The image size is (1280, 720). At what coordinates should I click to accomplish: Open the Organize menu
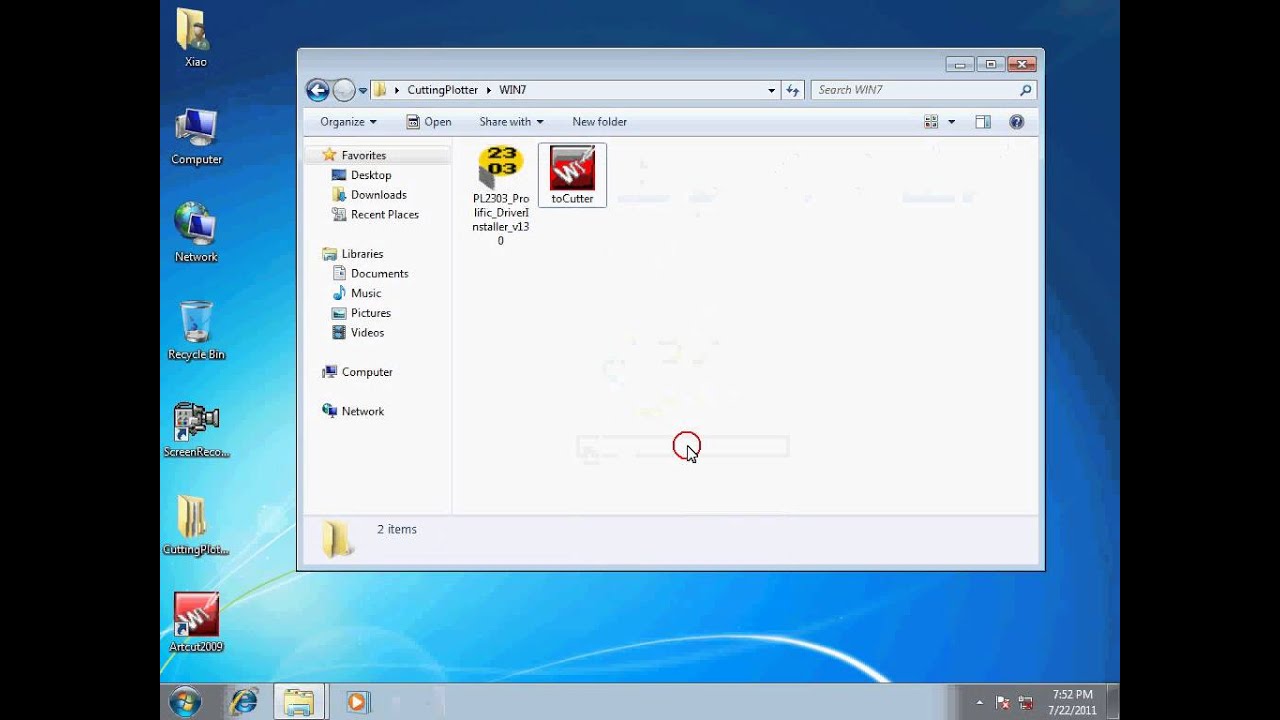(x=348, y=122)
